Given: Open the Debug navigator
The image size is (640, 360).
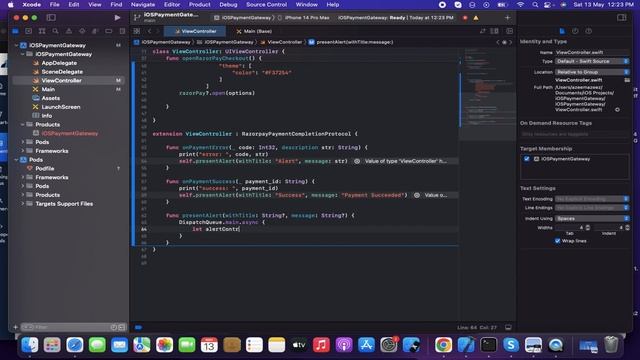Looking at the screenshot, I should click(95, 31).
